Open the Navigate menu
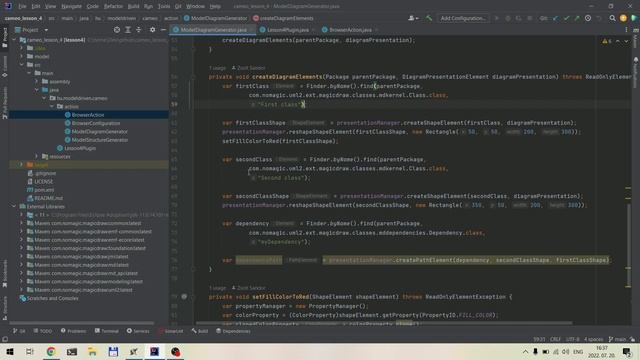 tap(71, 7)
